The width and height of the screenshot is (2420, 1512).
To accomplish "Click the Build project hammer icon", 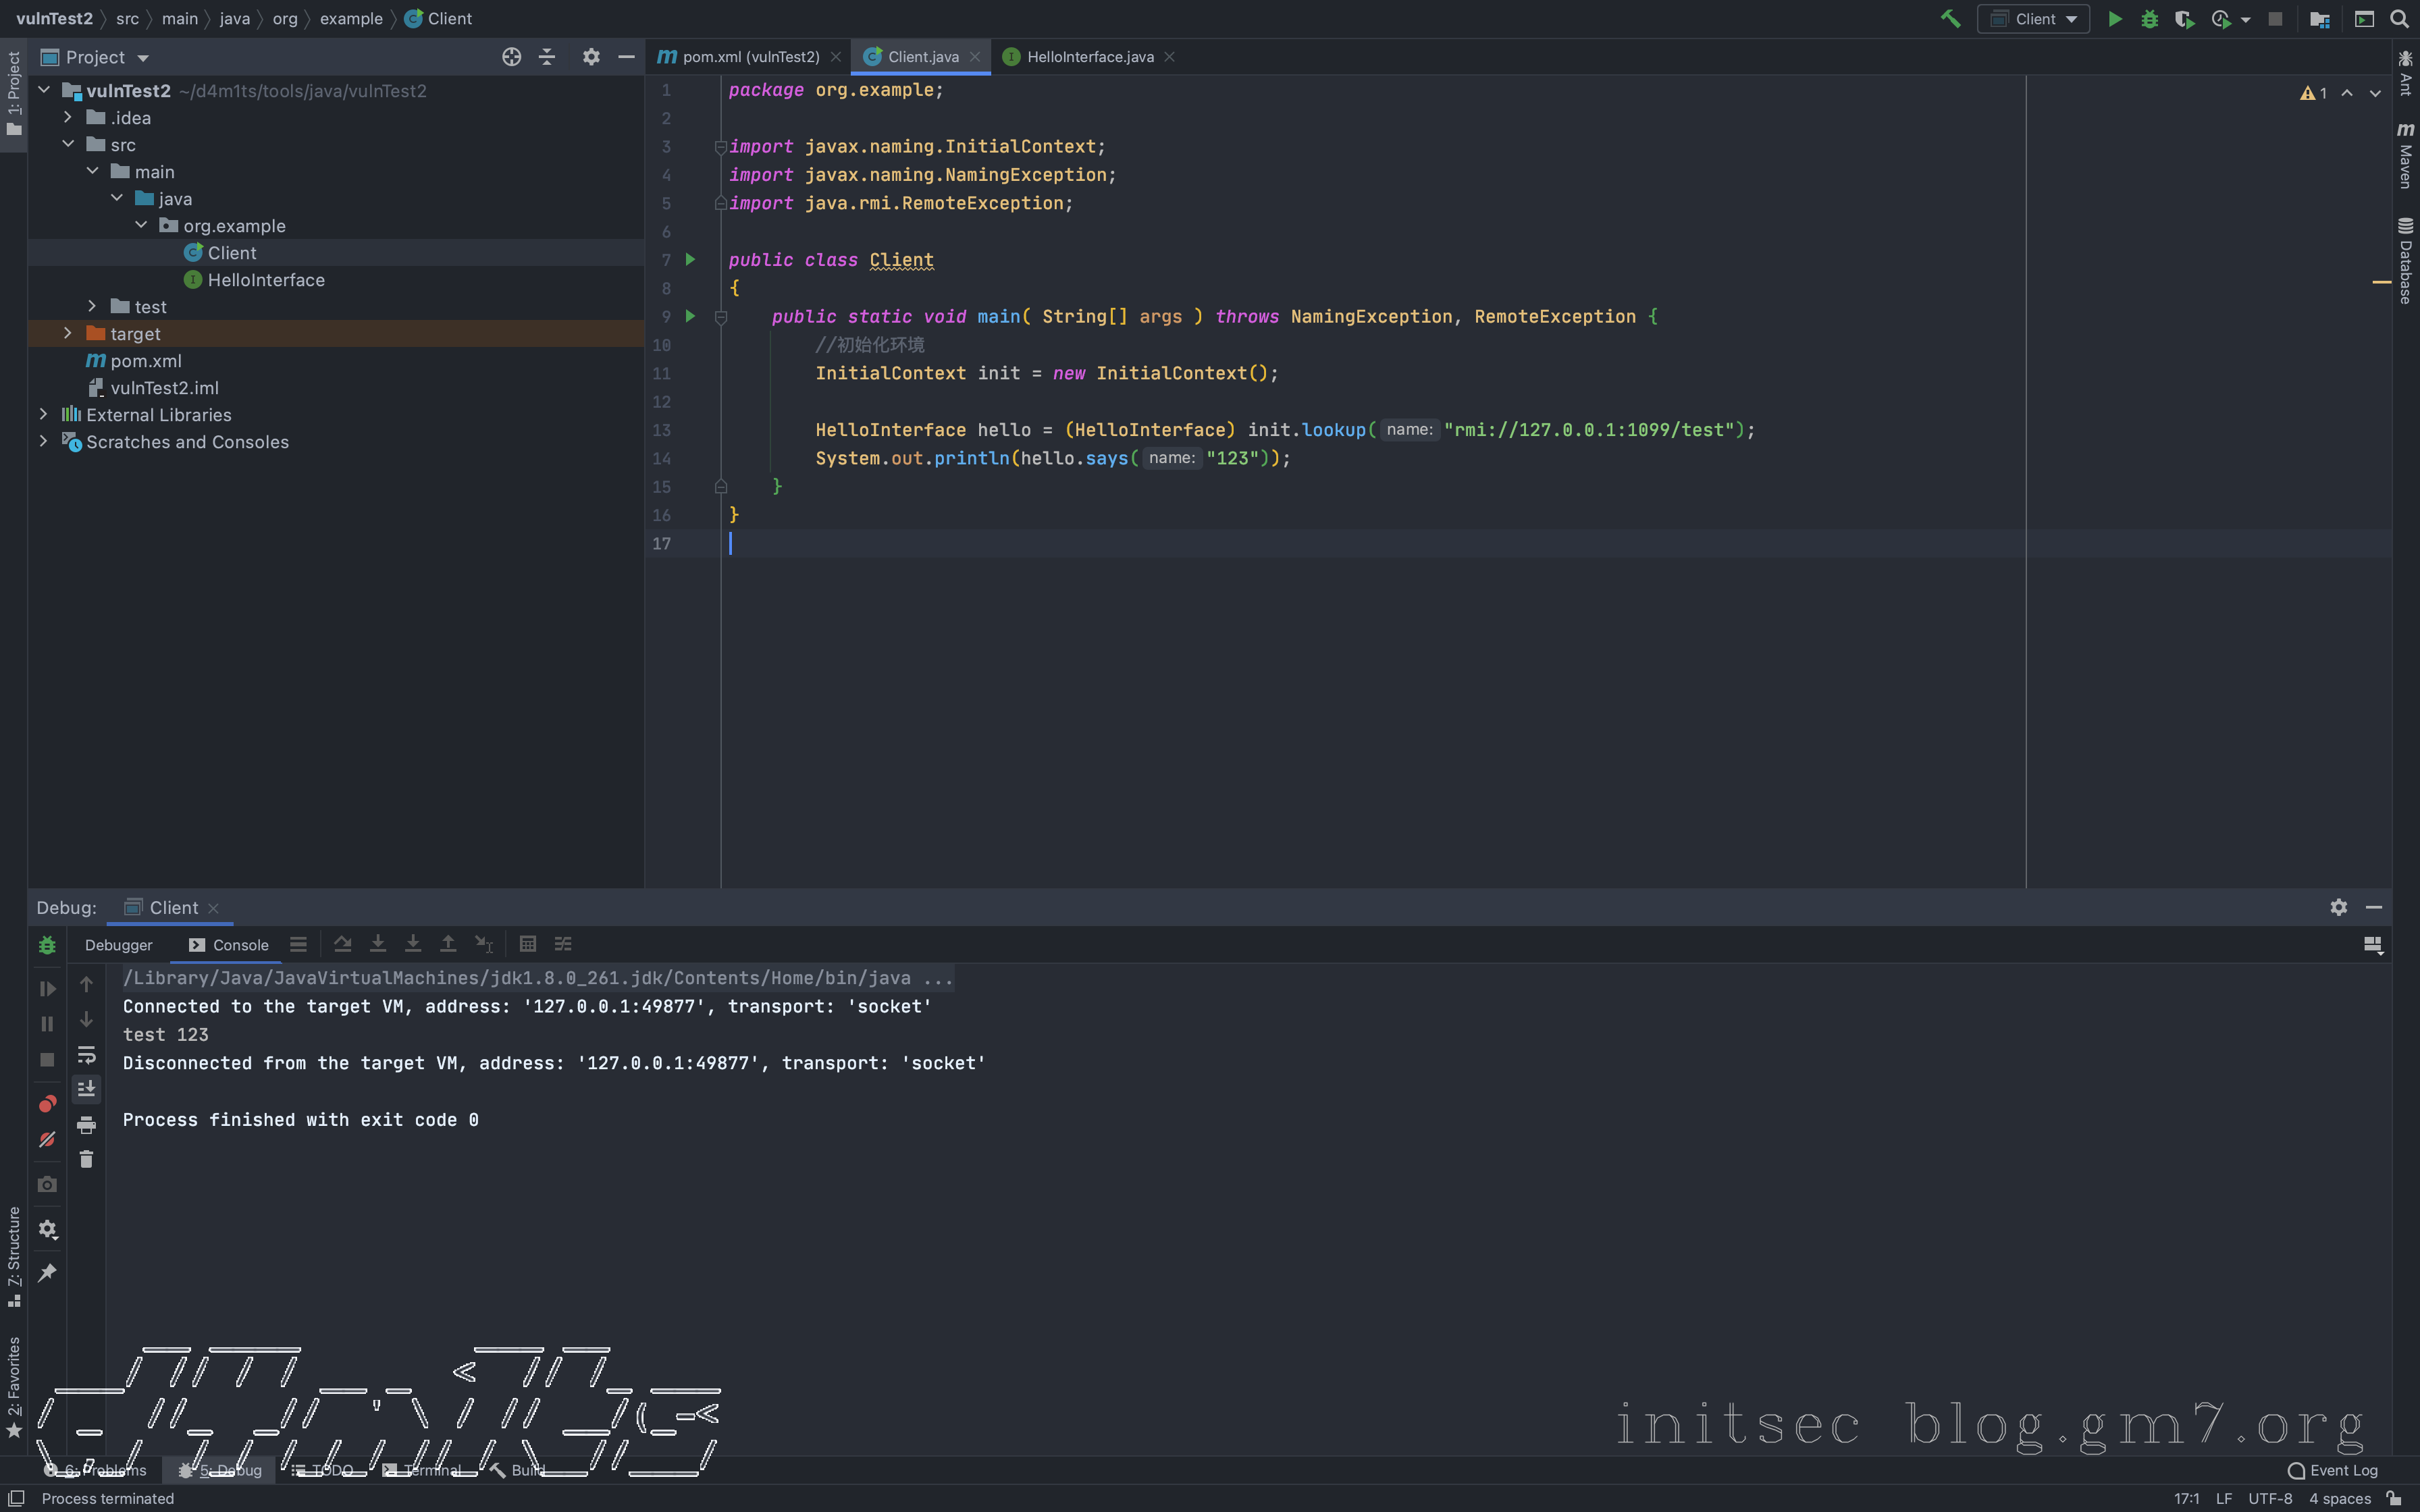I will coord(1950,19).
